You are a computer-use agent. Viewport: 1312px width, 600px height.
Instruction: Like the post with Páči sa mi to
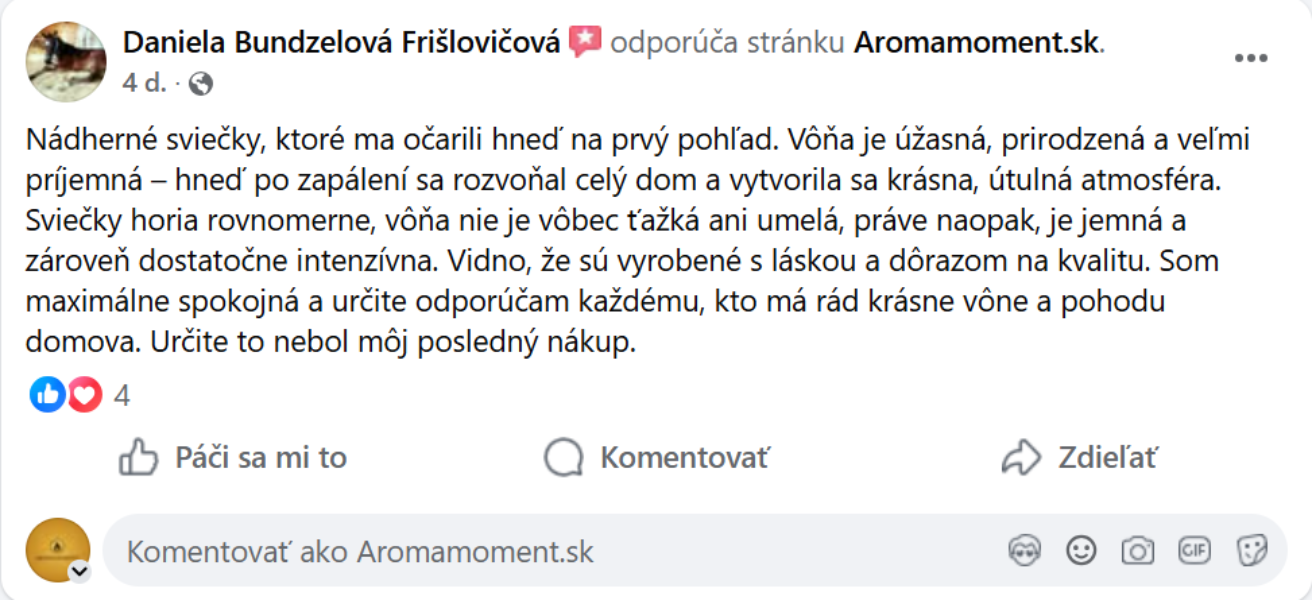[233, 458]
